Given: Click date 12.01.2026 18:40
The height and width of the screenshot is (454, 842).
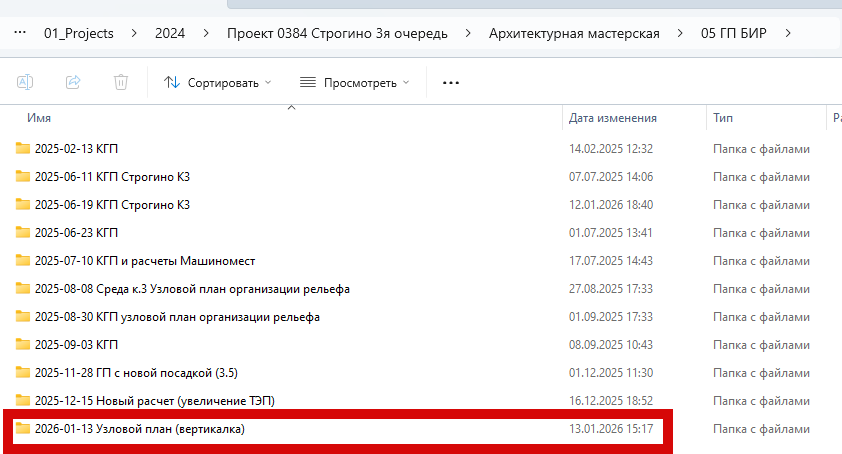Looking at the screenshot, I should point(611,205).
